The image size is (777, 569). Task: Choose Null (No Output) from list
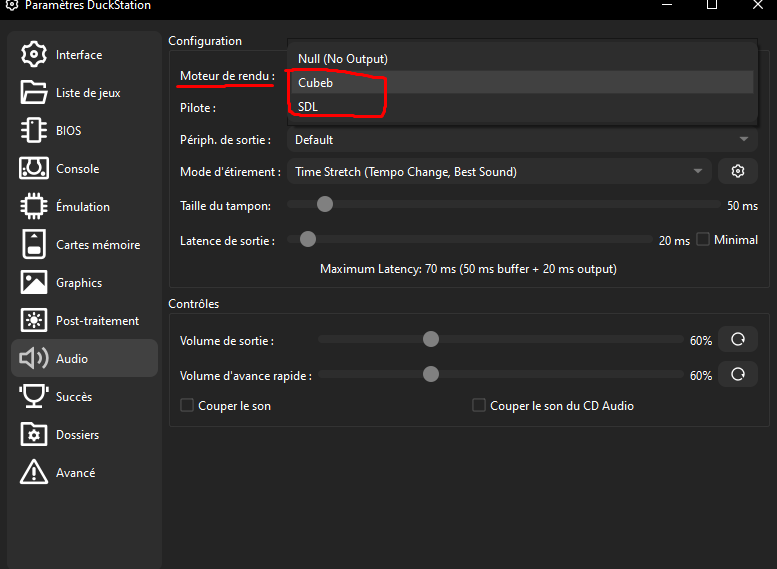pyautogui.click(x=522, y=58)
